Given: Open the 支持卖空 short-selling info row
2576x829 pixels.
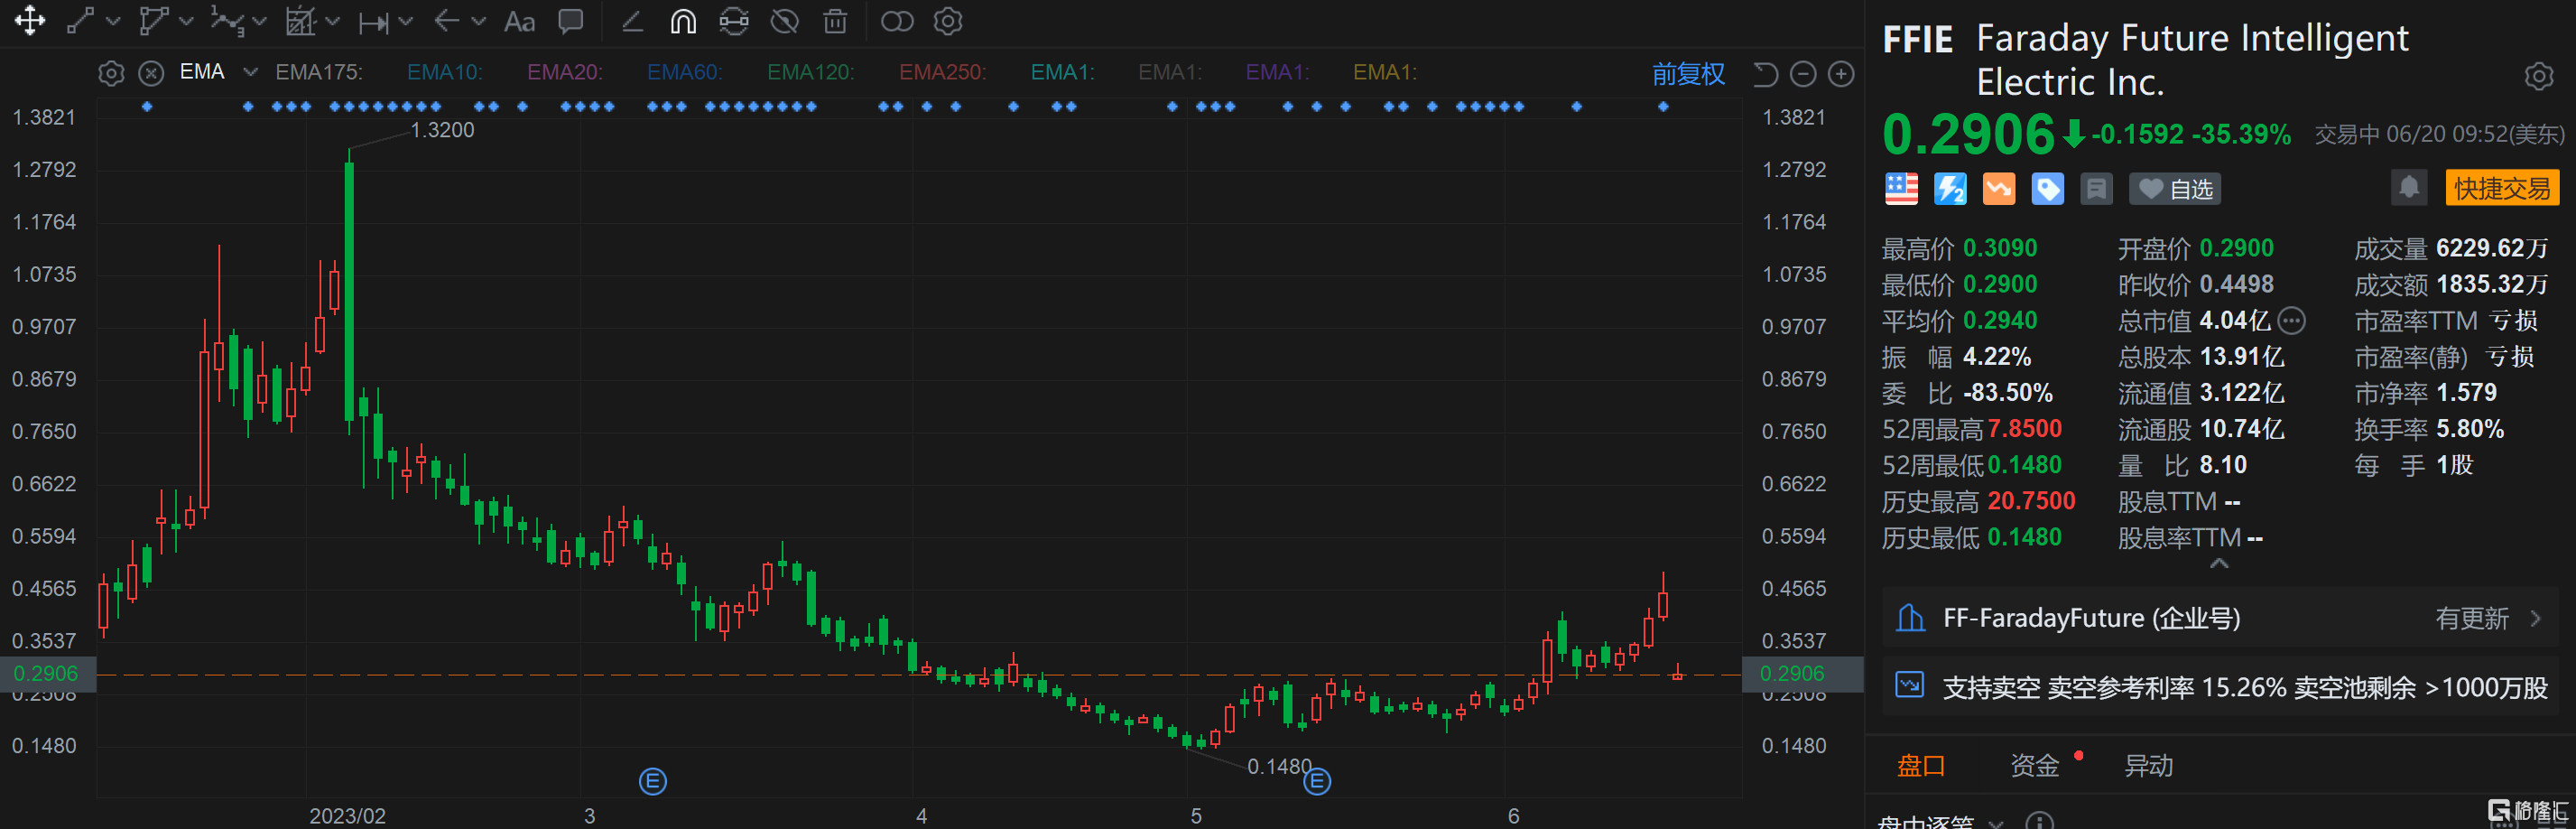Looking at the screenshot, I should pos(2220,687).
